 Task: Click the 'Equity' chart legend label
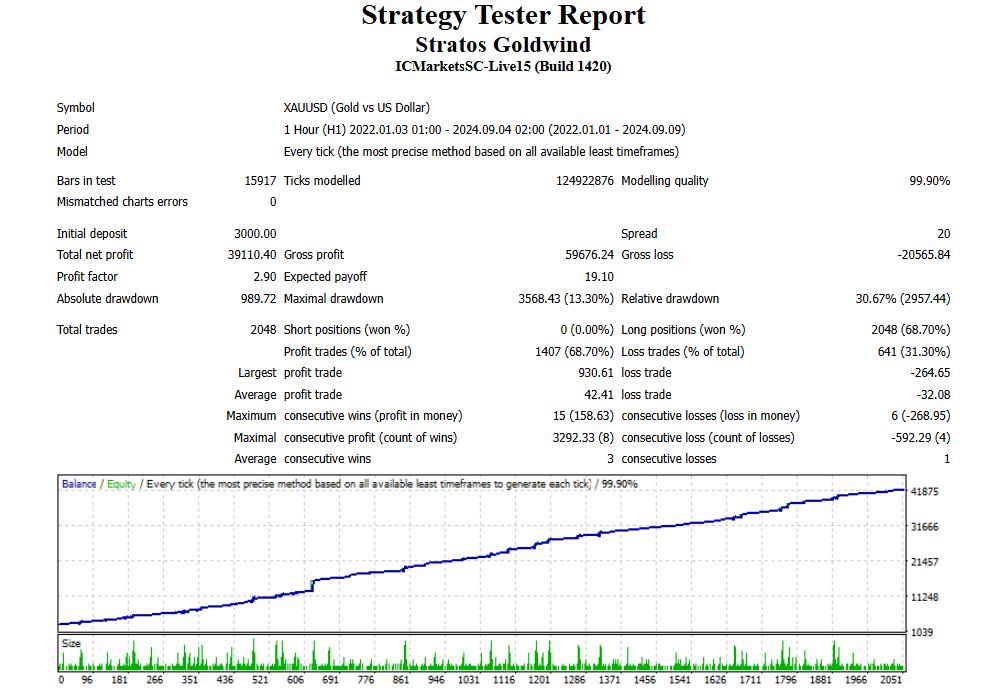pos(121,484)
